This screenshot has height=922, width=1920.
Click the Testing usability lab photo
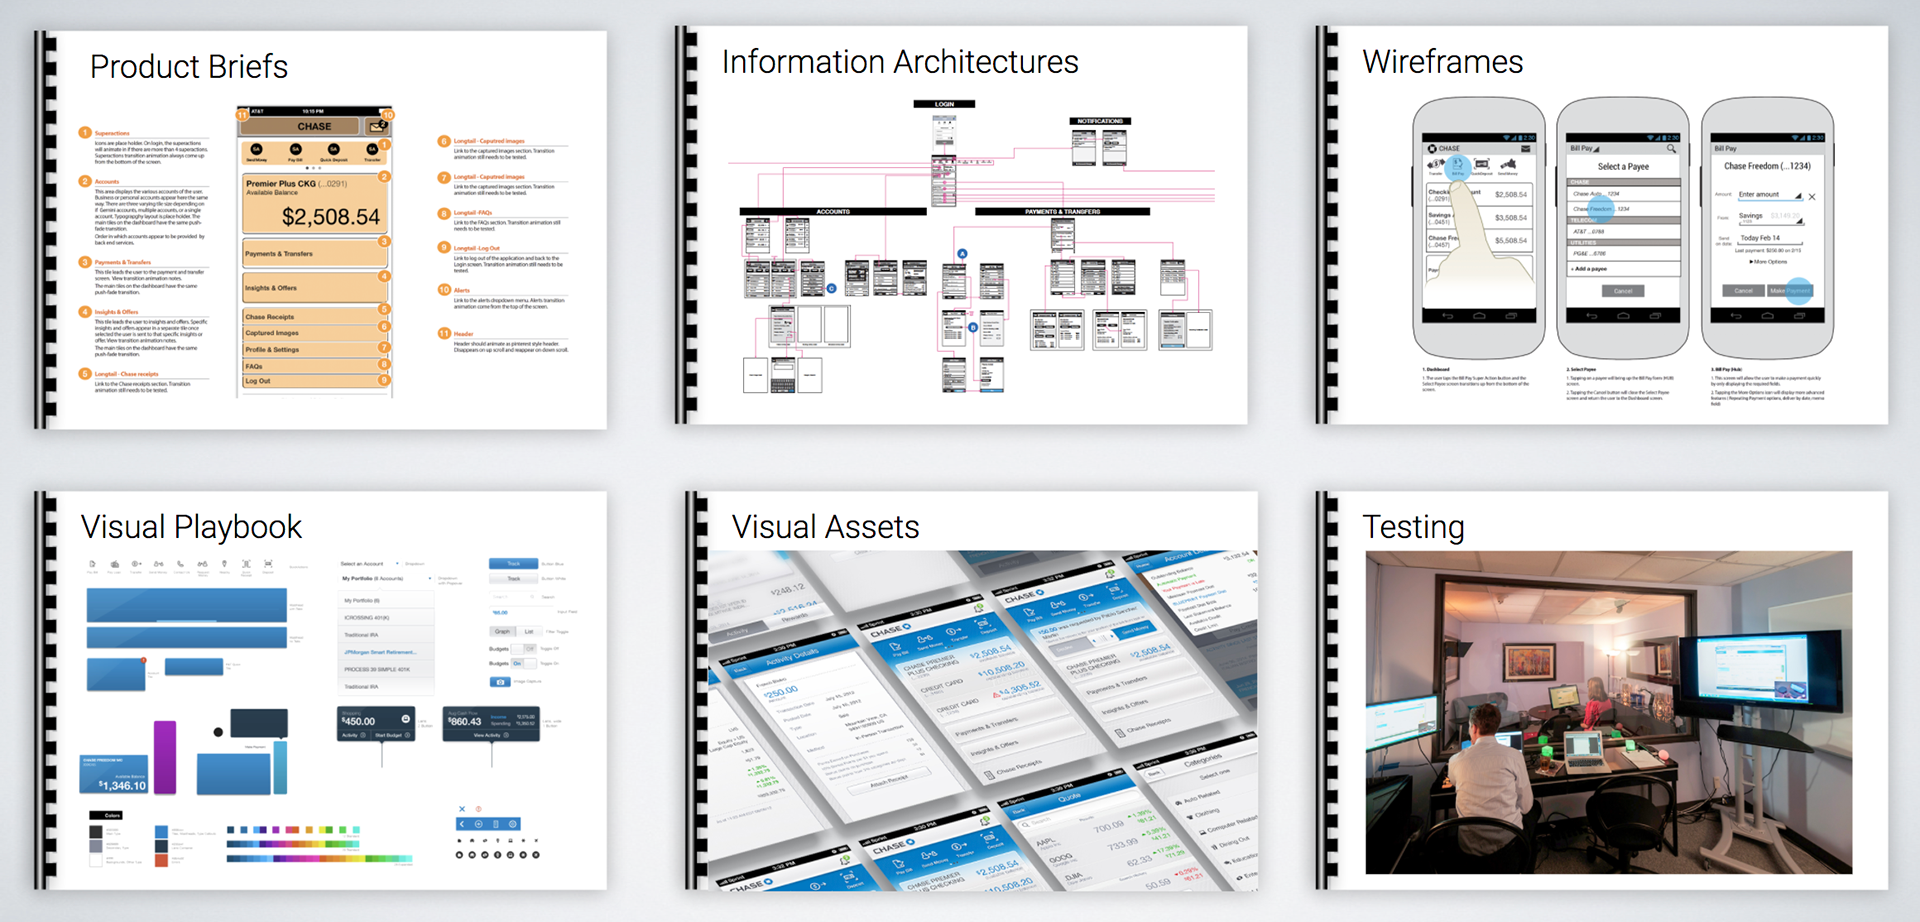click(1608, 712)
